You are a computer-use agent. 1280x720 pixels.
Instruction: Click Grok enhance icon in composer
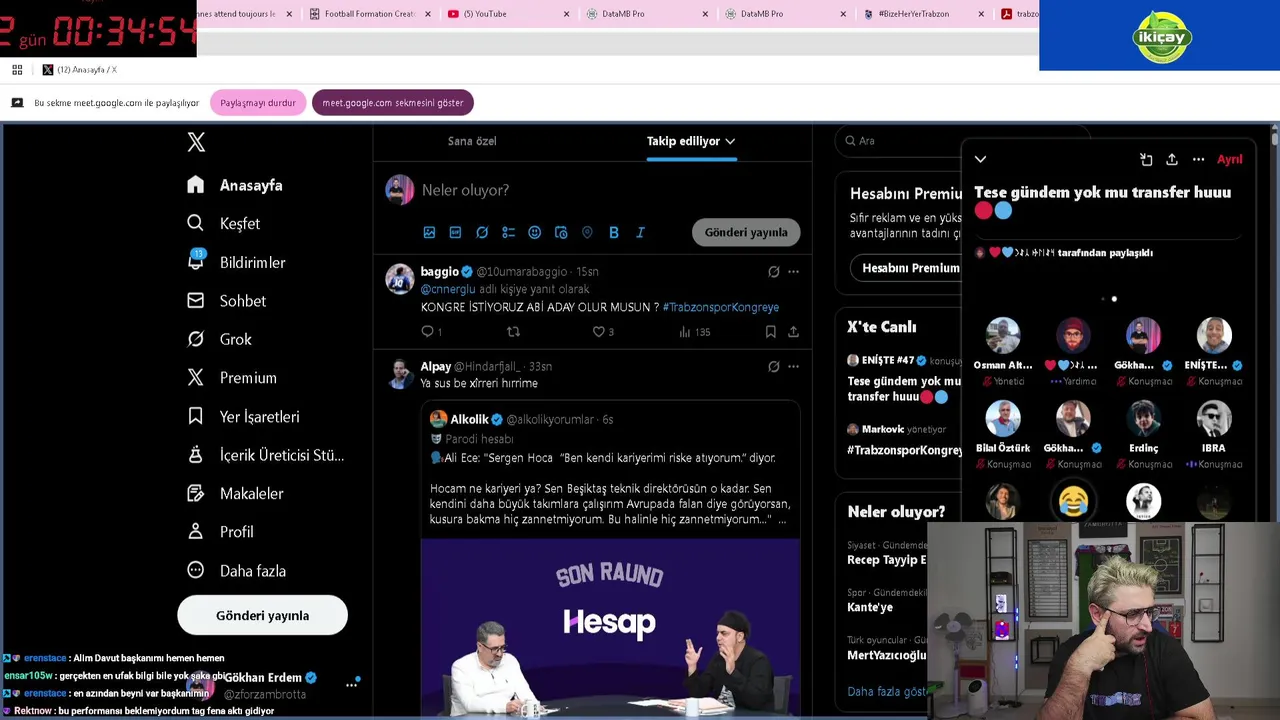point(482,232)
